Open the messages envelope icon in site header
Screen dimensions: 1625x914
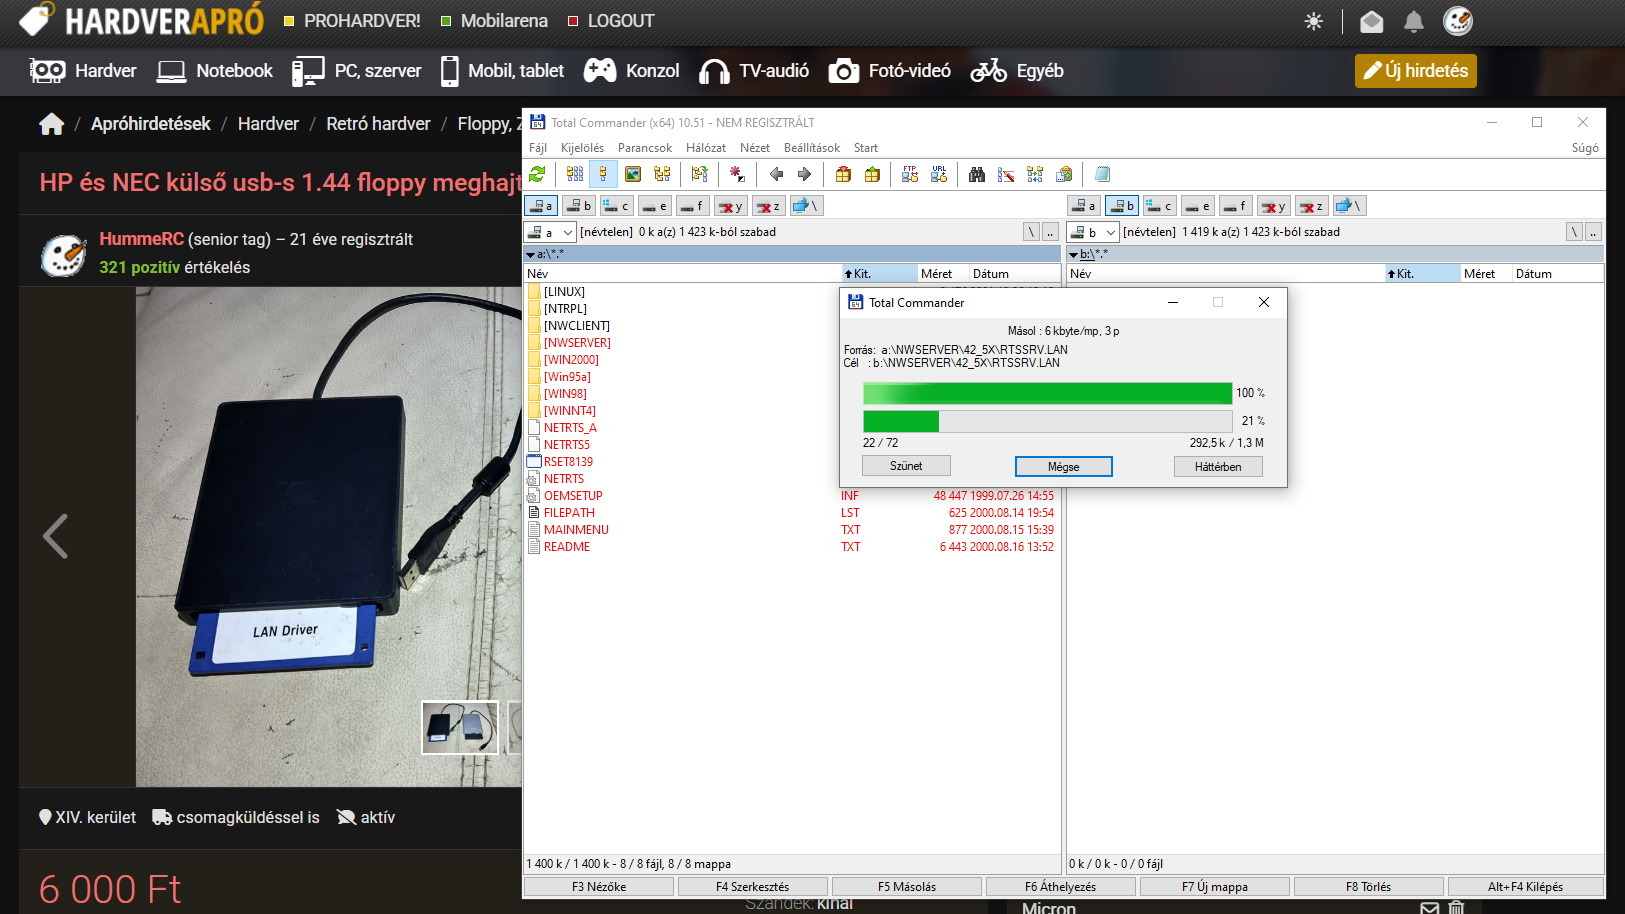pyautogui.click(x=1372, y=21)
